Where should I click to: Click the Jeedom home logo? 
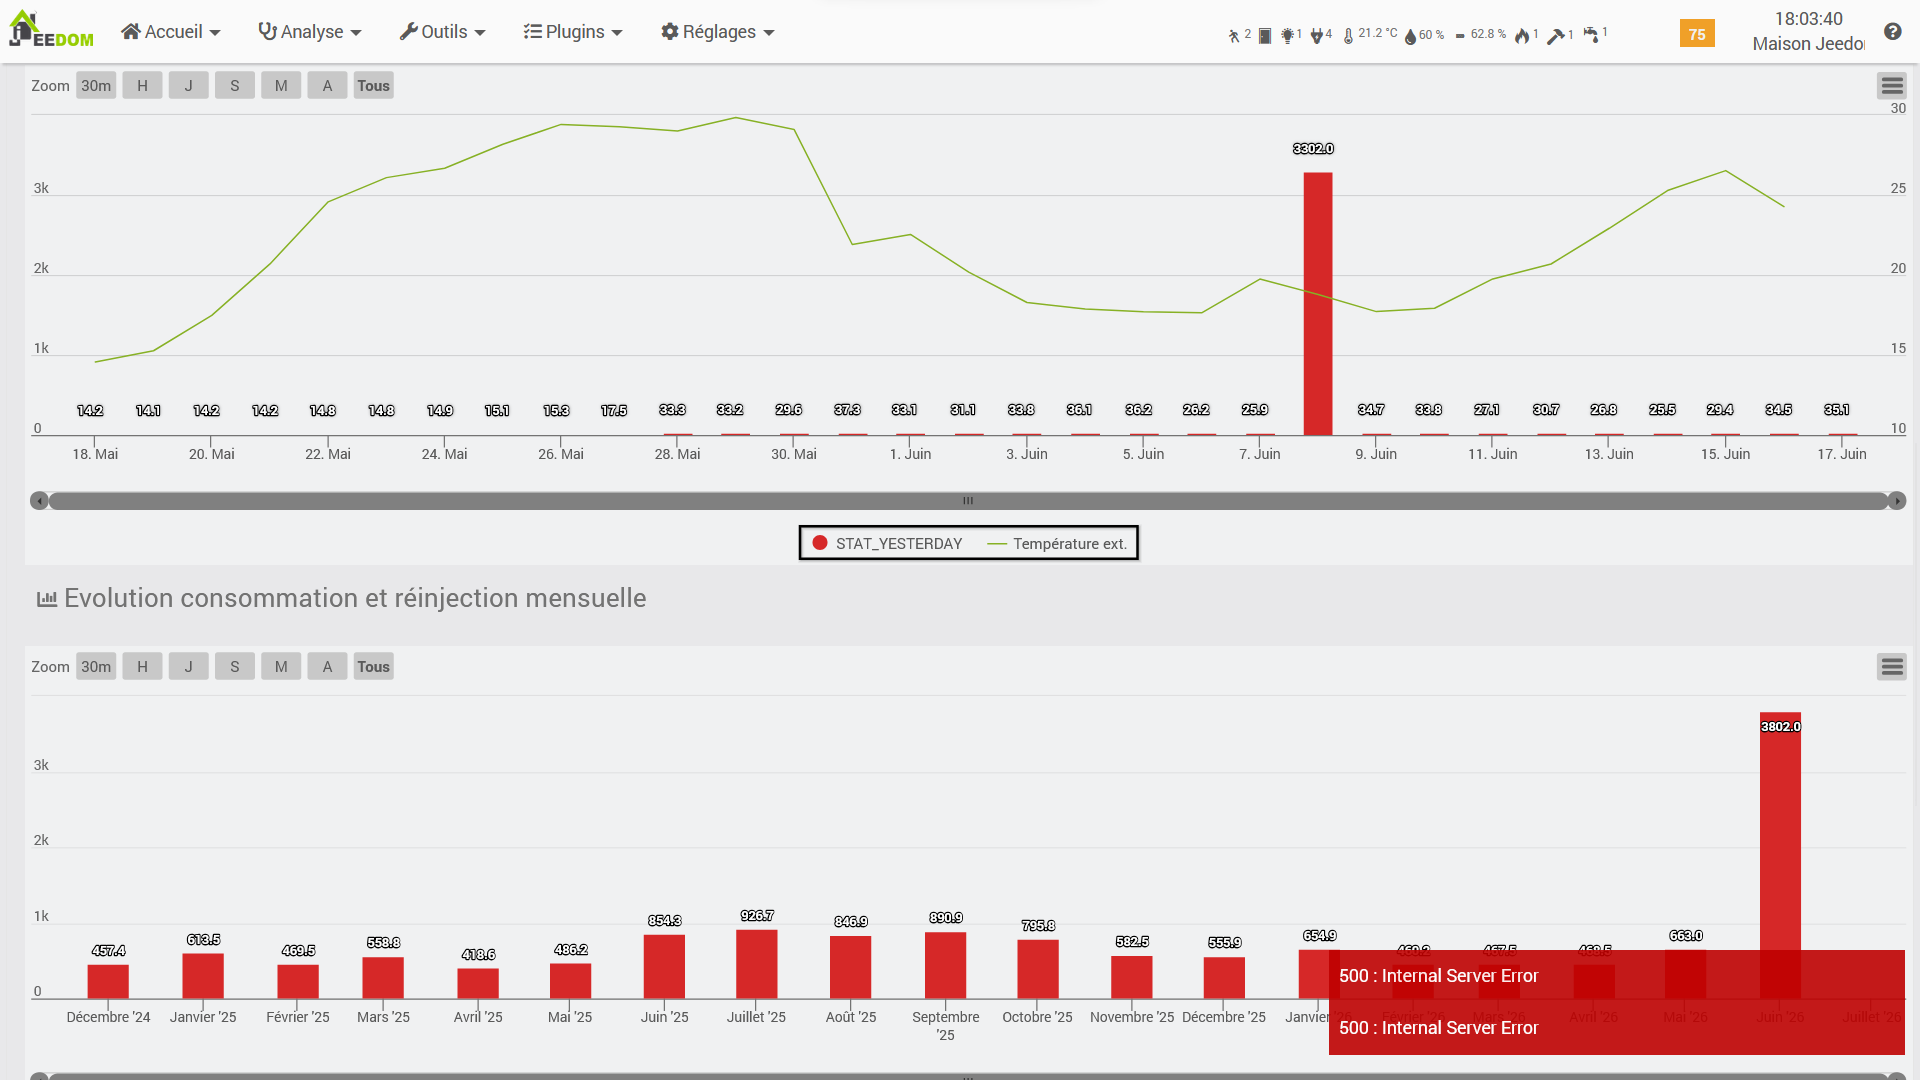[x=51, y=30]
